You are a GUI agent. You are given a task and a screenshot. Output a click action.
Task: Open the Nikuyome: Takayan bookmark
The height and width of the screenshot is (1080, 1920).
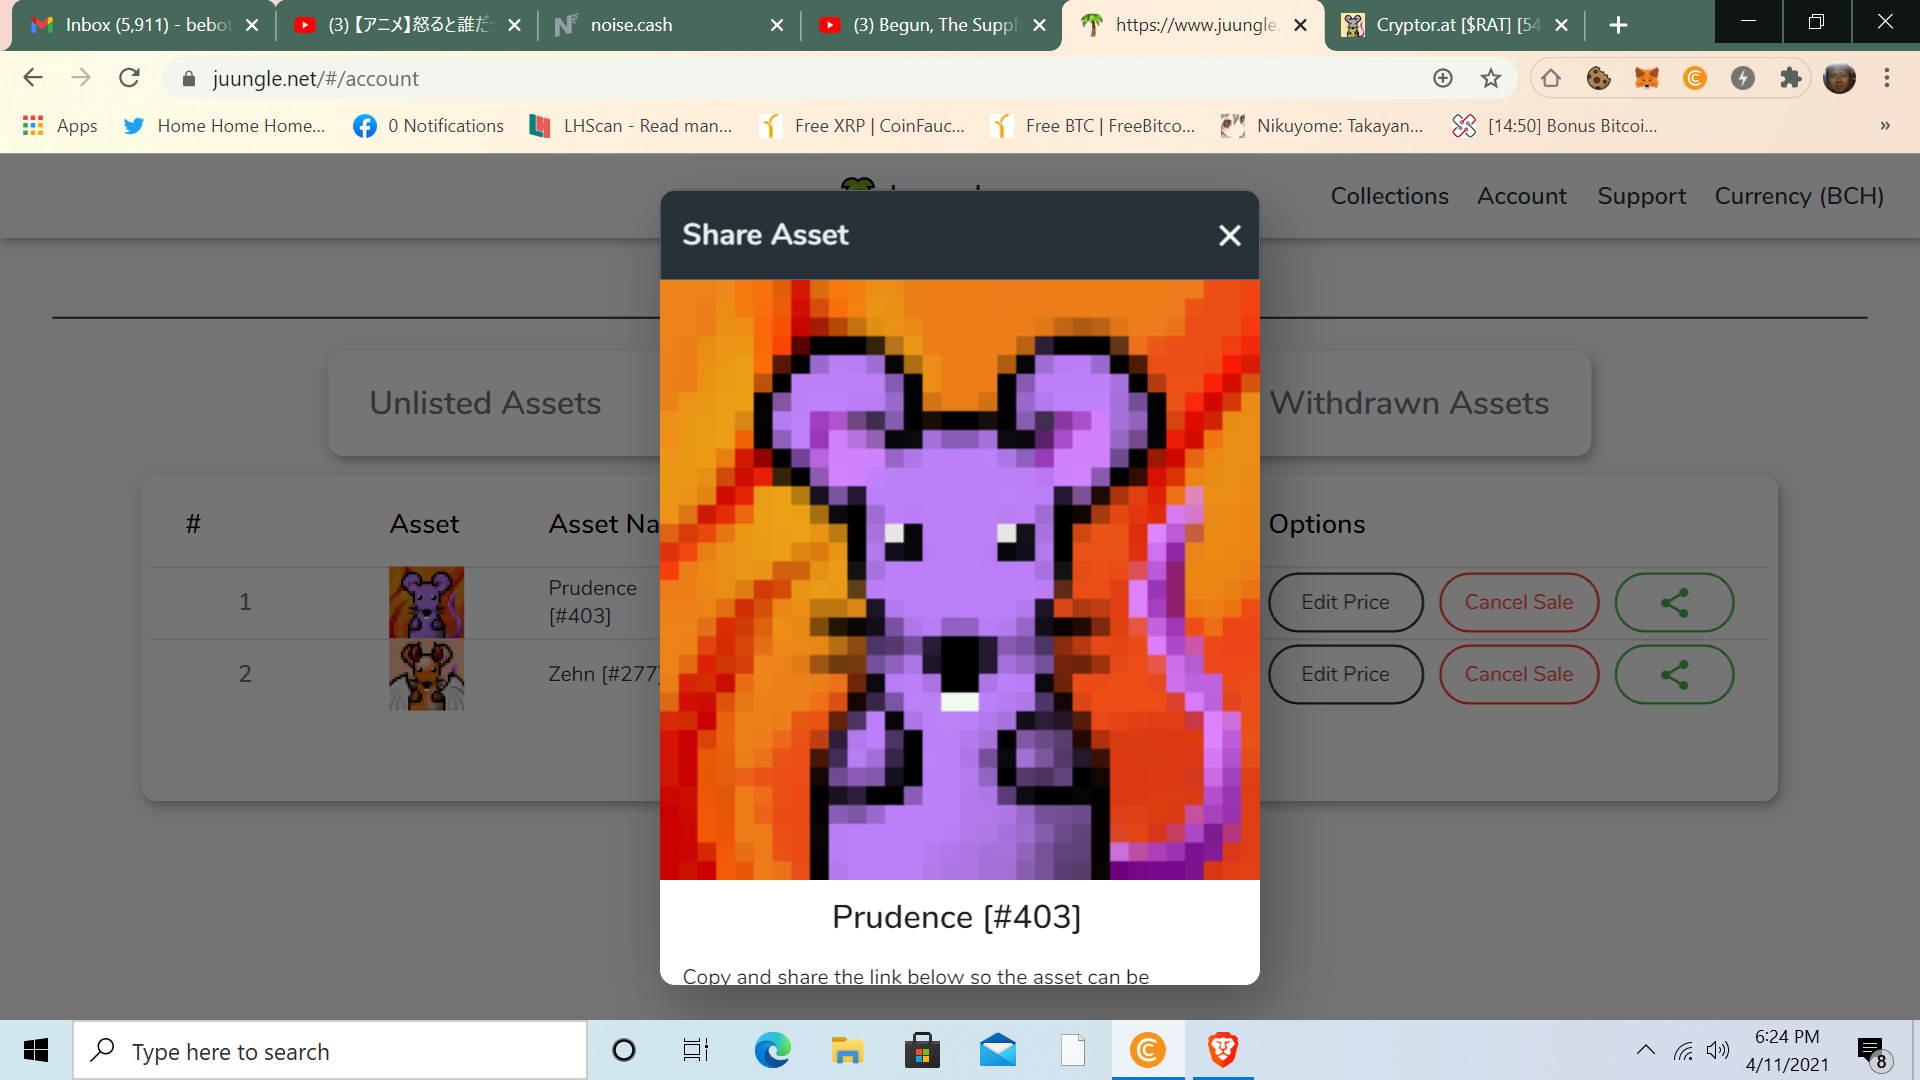coord(1322,126)
